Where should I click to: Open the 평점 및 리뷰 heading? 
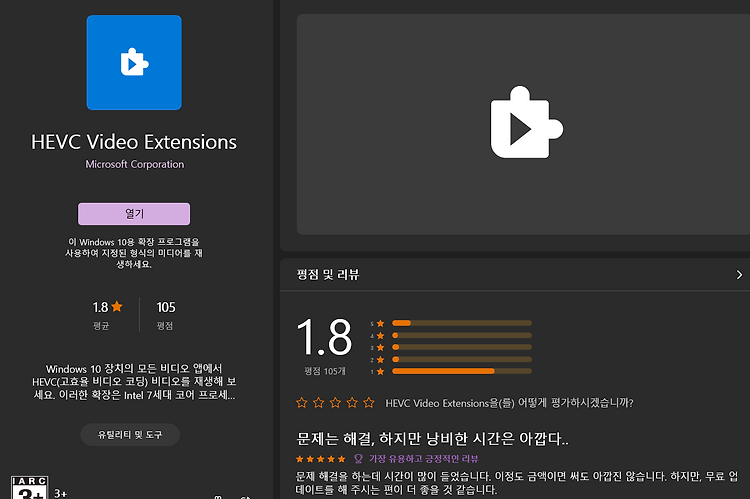(x=328, y=275)
